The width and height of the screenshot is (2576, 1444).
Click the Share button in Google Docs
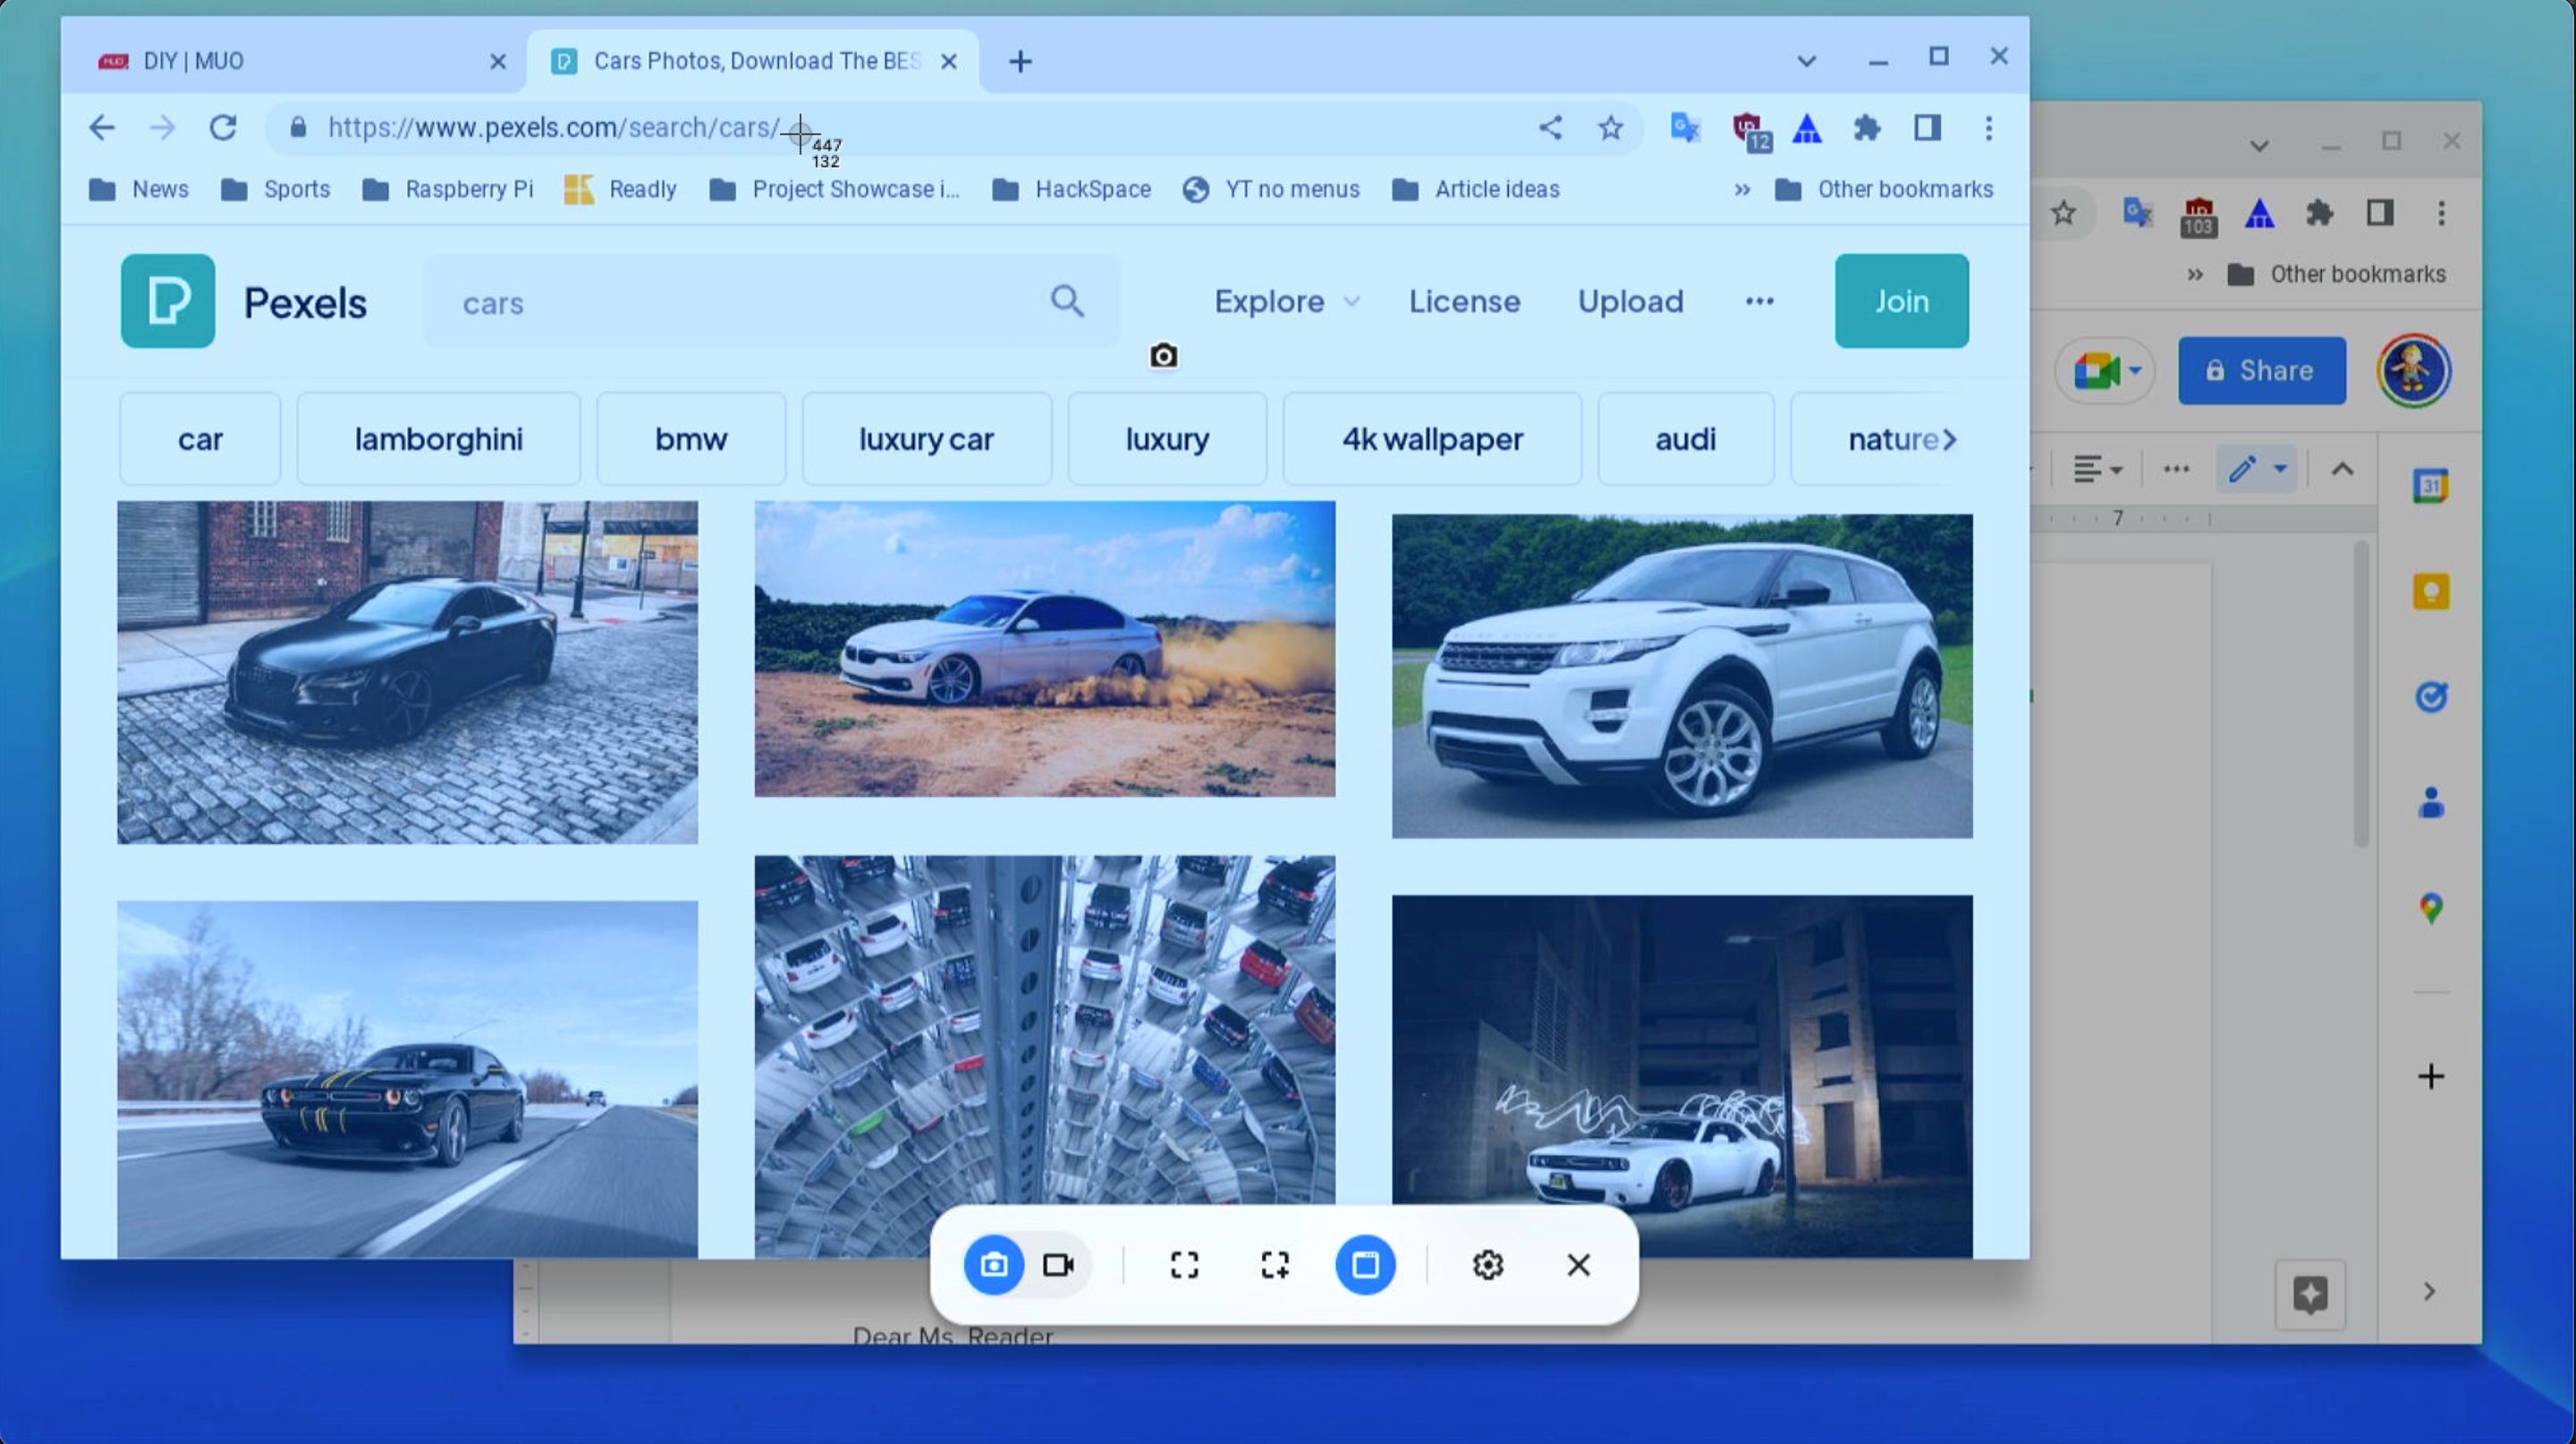2262,370
